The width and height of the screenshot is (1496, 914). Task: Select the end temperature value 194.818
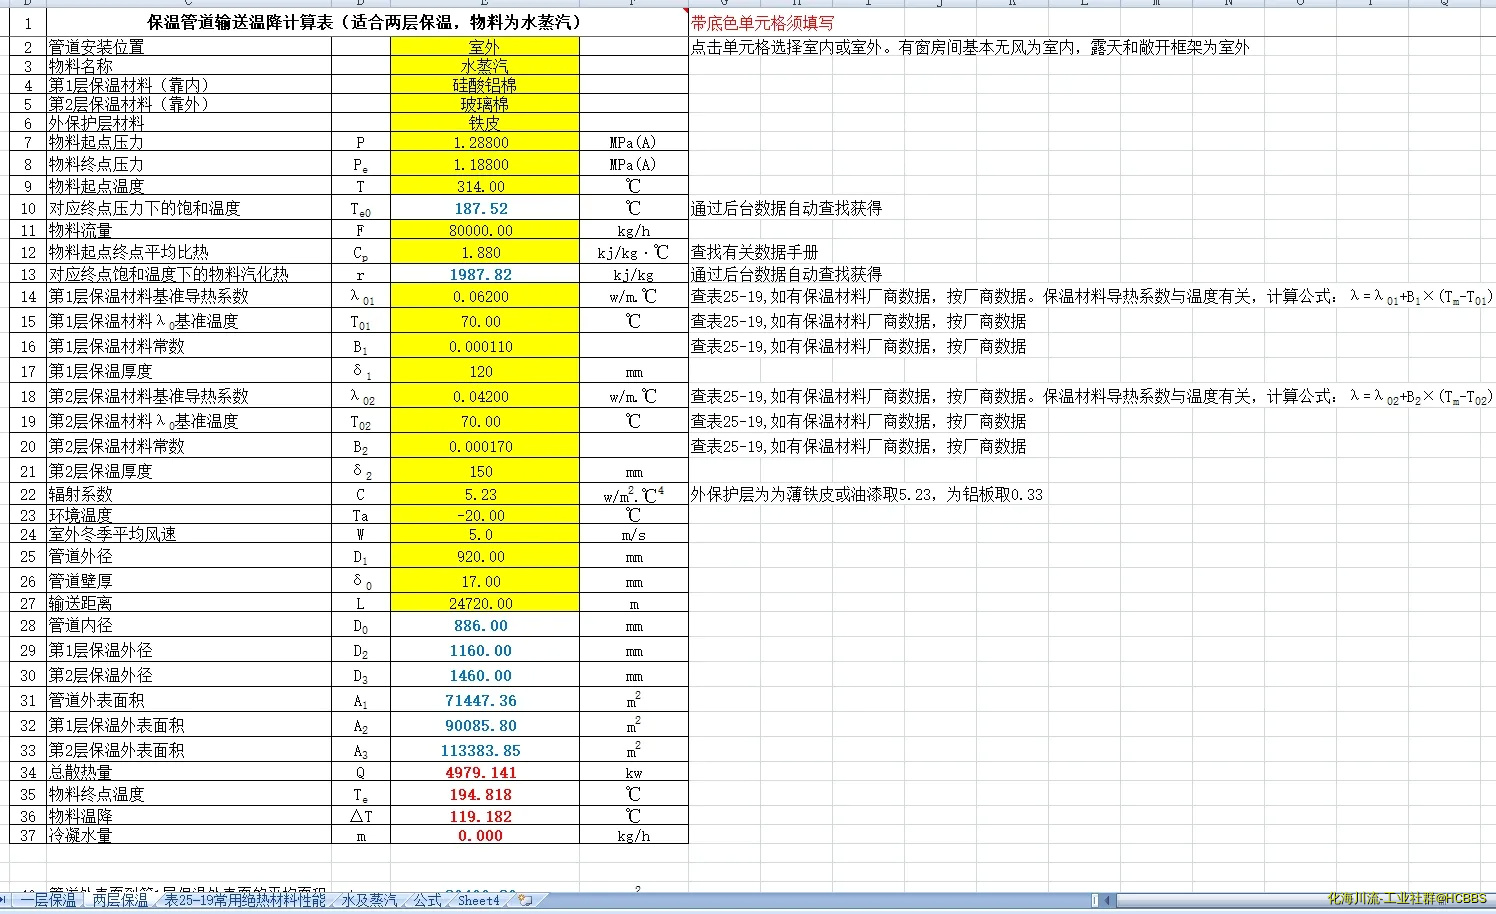pos(485,794)
